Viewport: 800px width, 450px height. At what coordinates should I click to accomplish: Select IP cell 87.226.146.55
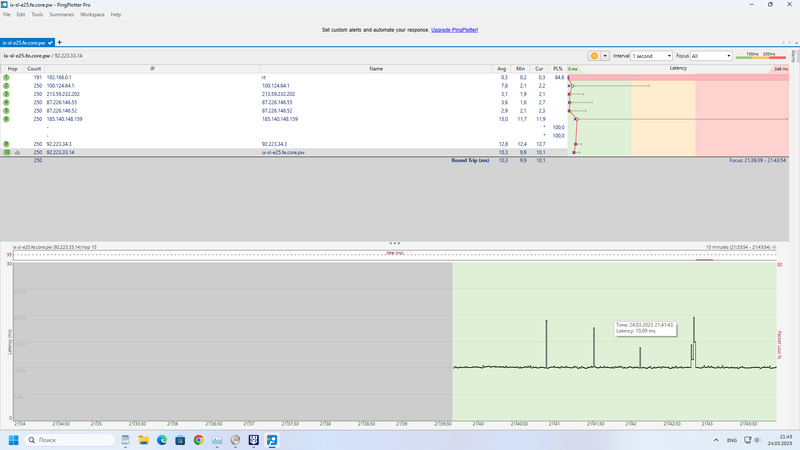[62, 103]
